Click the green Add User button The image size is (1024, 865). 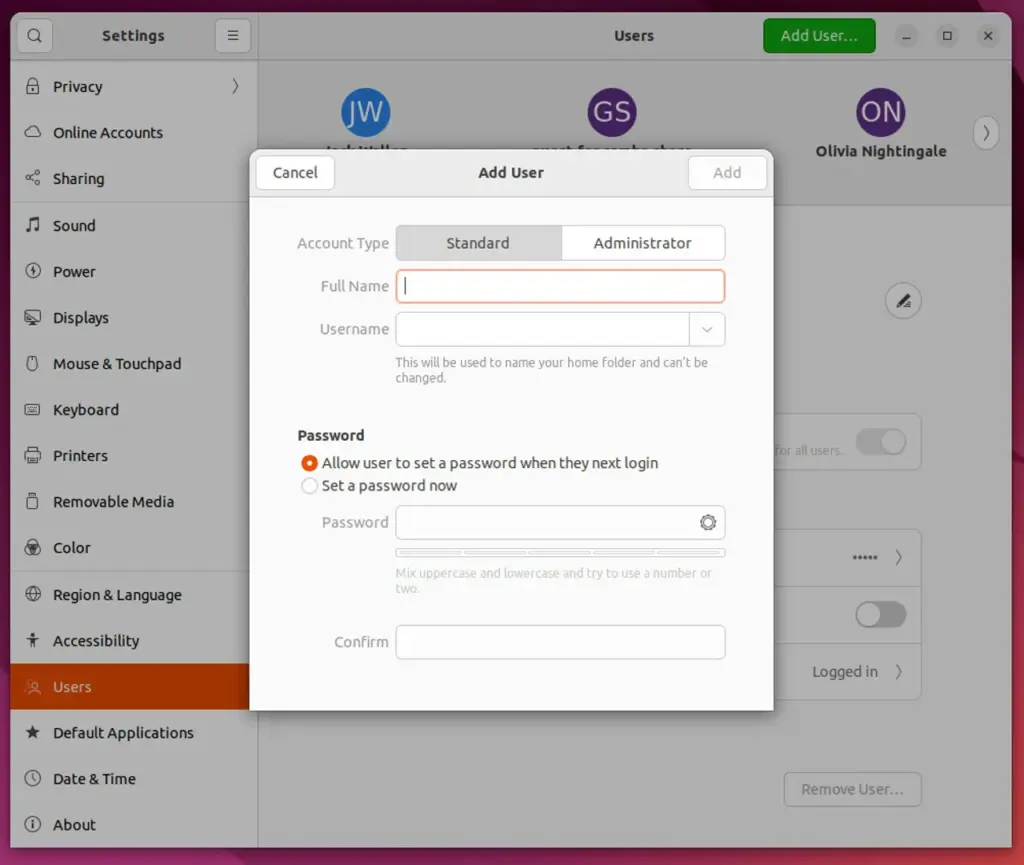pyautogui.click(x=818, y=36)
